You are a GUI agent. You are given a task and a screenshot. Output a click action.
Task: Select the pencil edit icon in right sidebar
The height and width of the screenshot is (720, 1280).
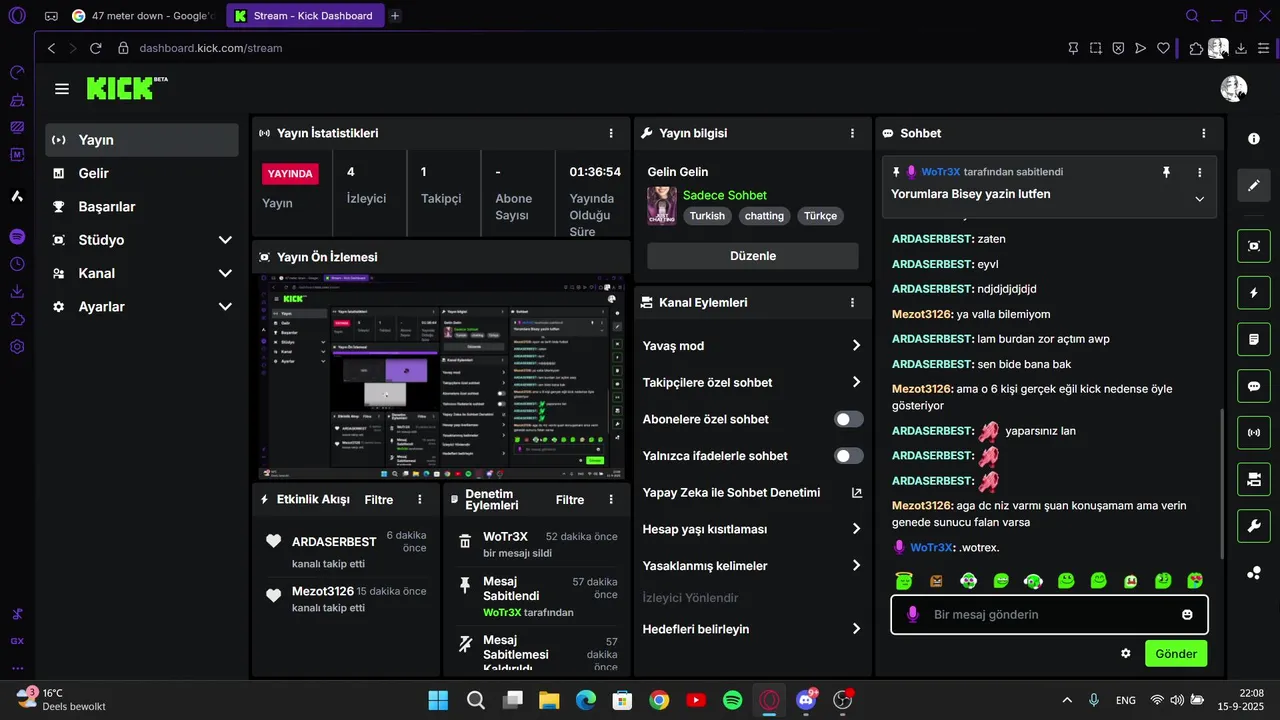[1254, 185]
